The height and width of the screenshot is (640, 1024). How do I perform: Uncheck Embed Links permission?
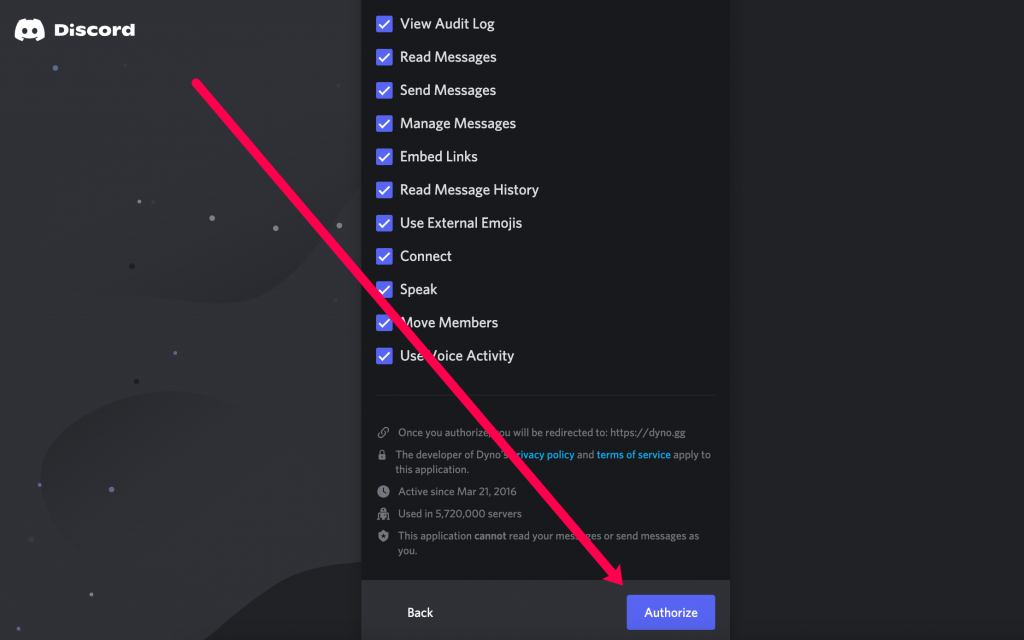coord(384,156)
